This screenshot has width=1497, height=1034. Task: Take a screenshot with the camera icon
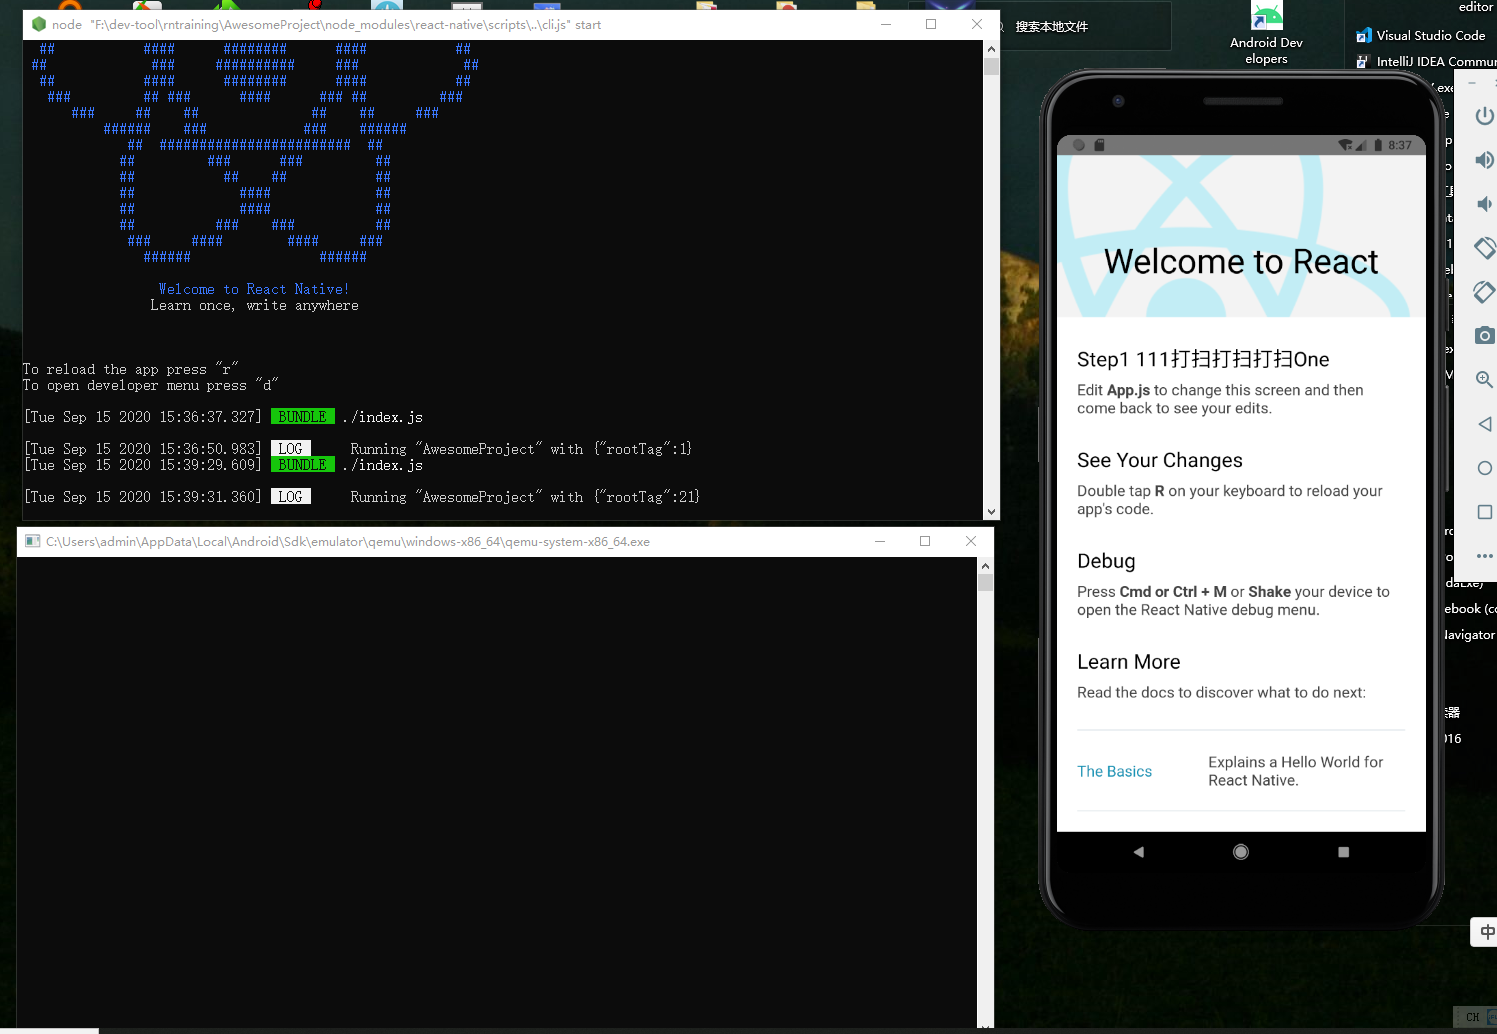tap(1485, 335)
